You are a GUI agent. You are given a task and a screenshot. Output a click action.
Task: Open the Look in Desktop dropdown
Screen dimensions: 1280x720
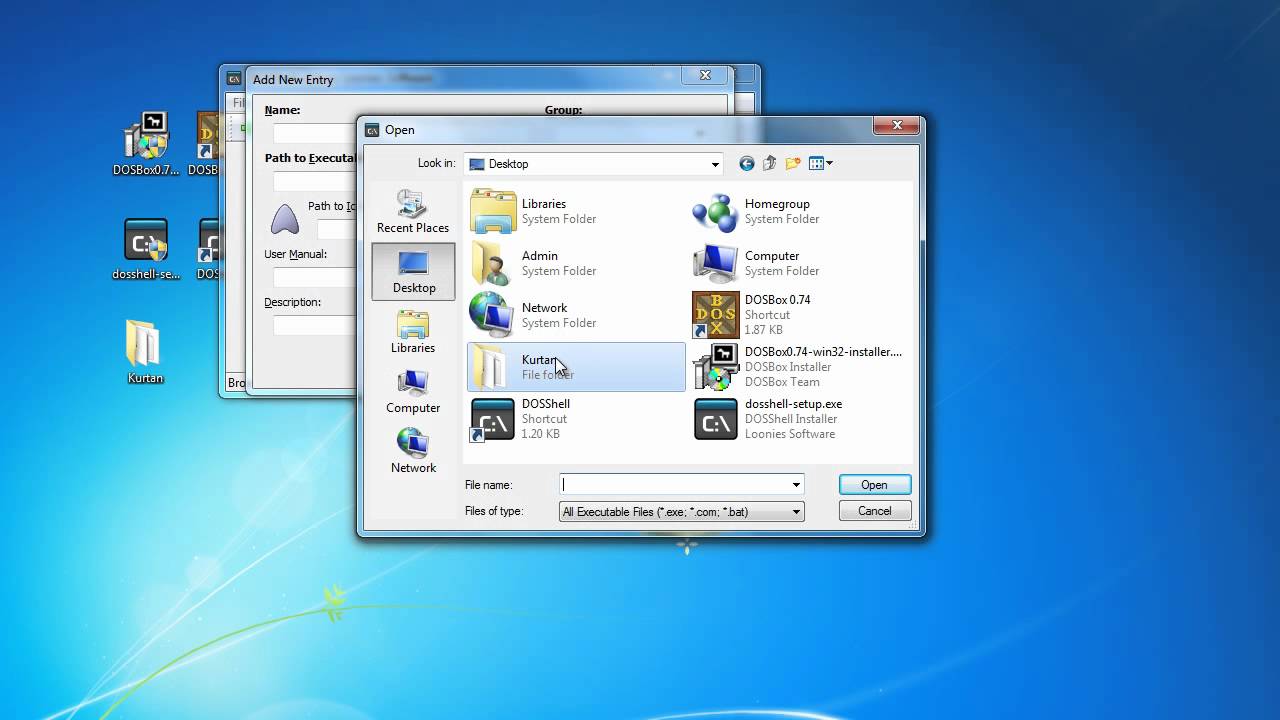tap(594, 164)
